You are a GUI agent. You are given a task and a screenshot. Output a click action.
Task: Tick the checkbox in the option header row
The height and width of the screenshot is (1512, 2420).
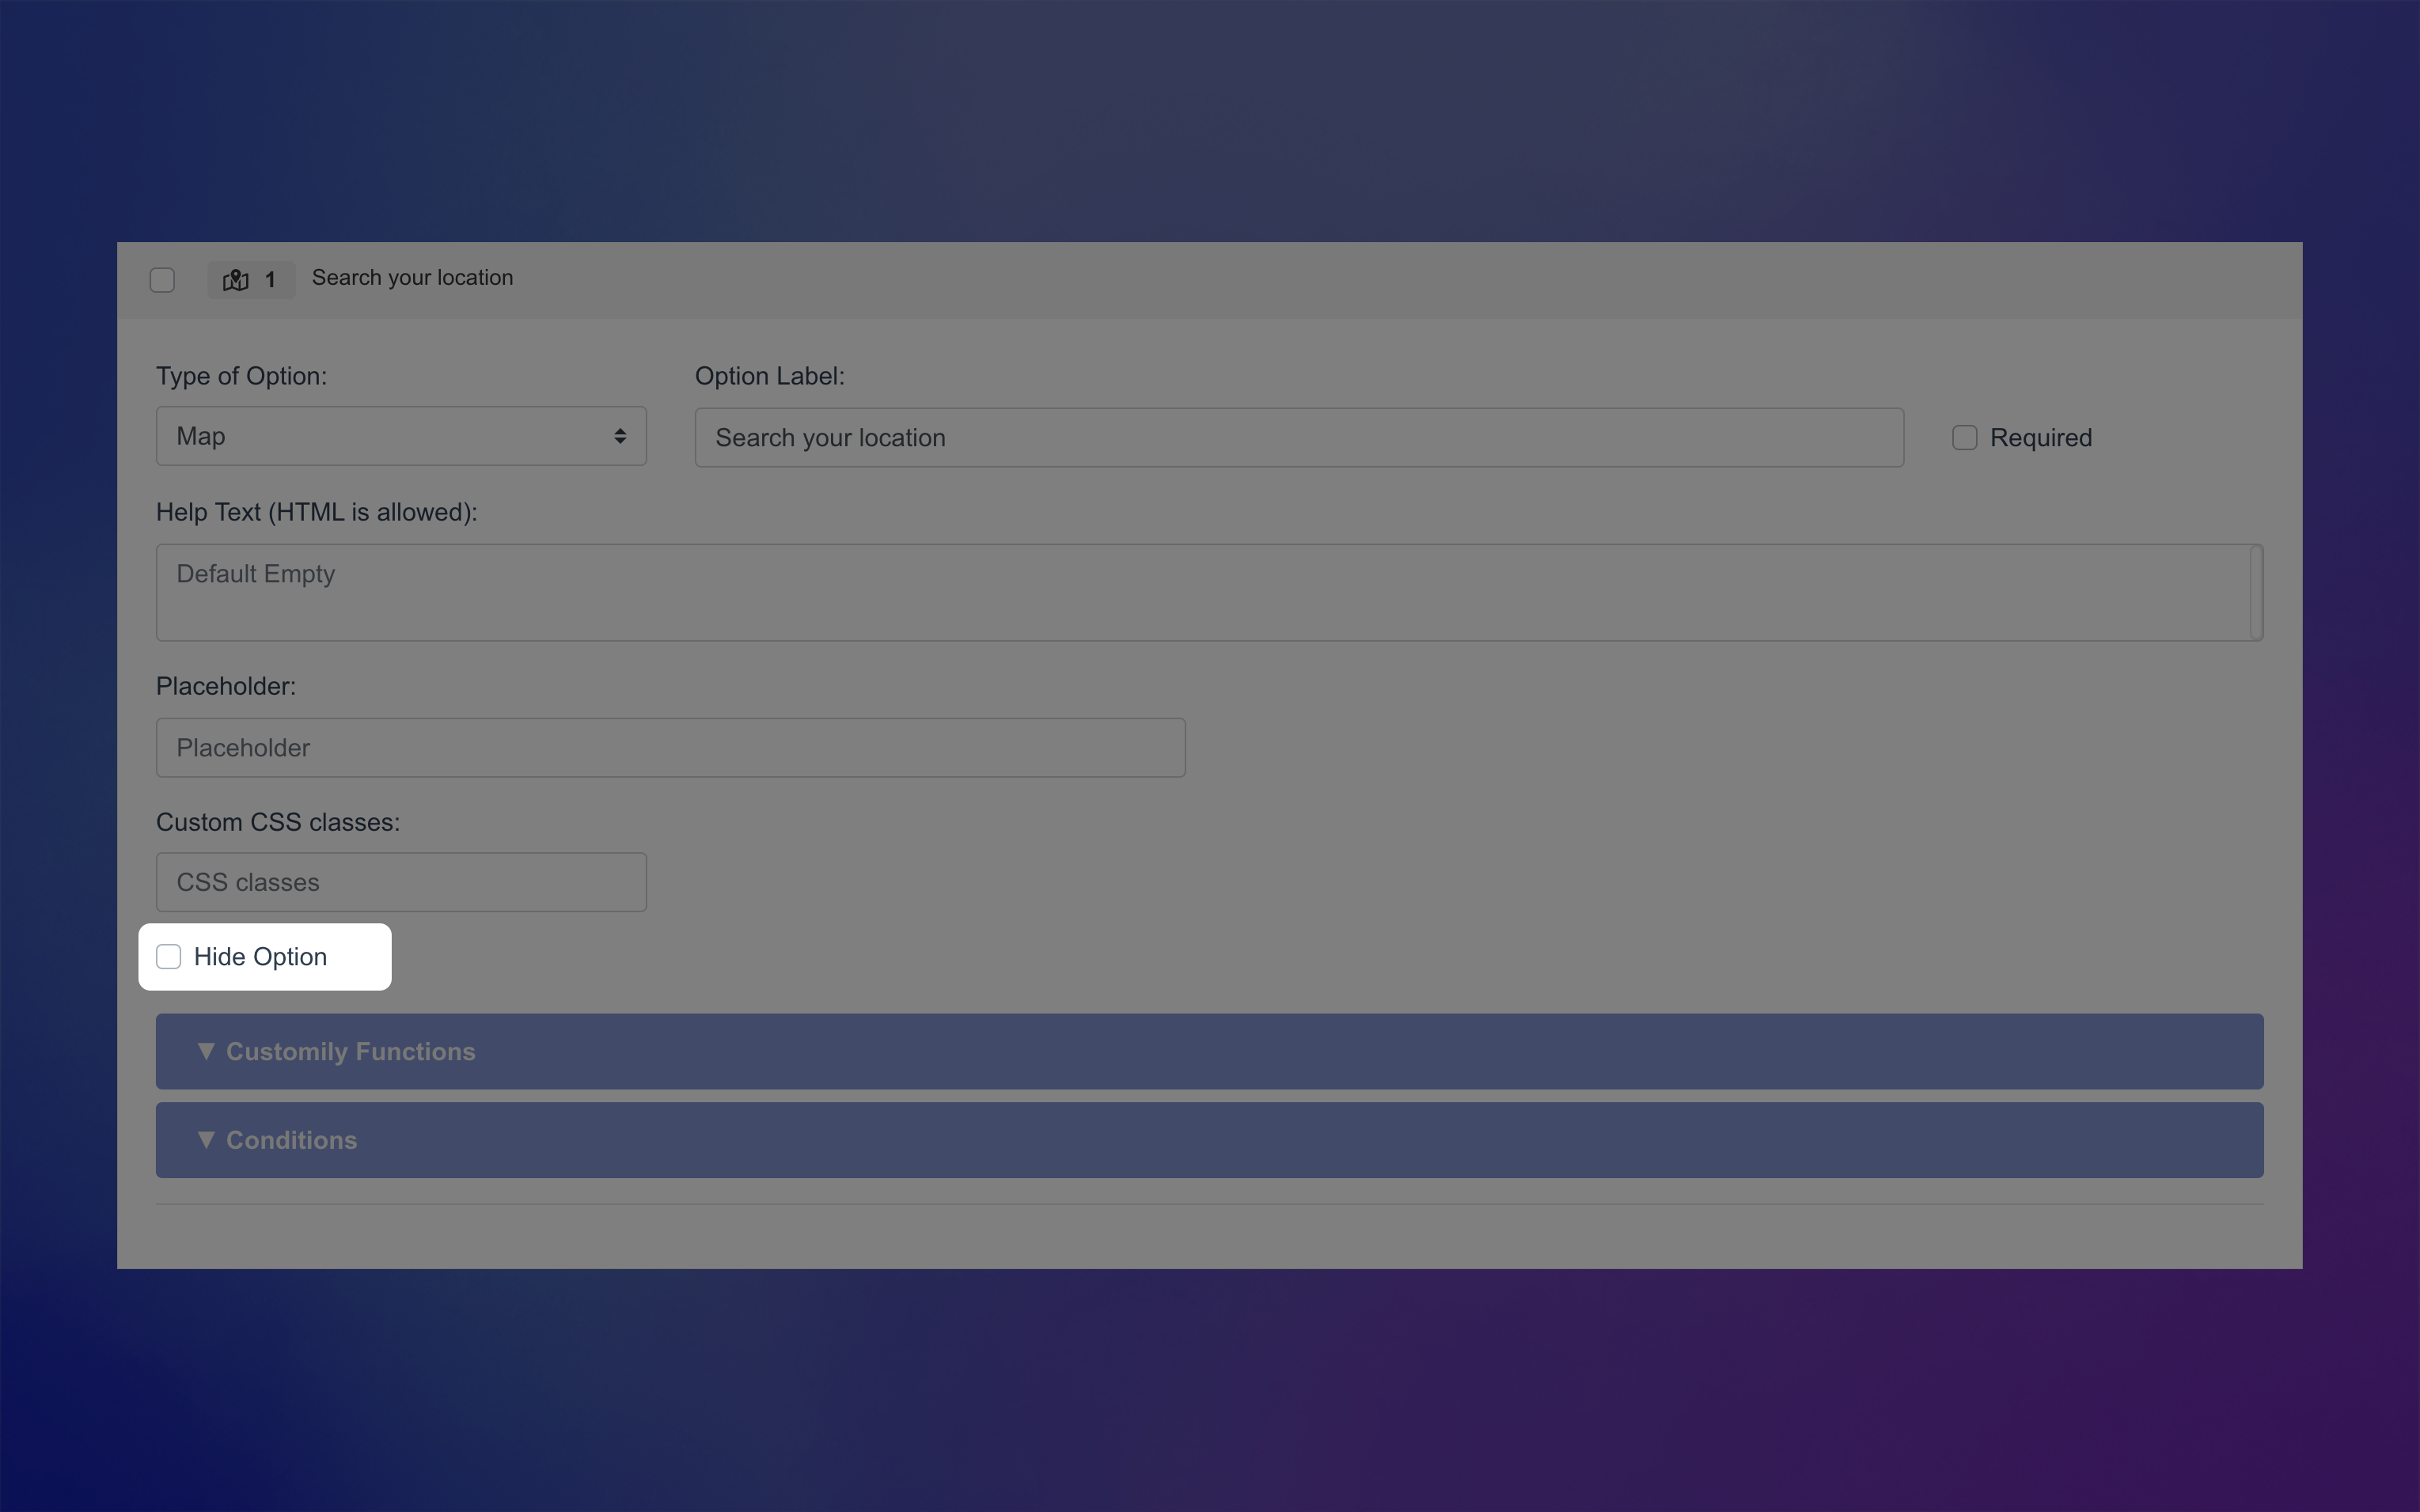(162, 280)
